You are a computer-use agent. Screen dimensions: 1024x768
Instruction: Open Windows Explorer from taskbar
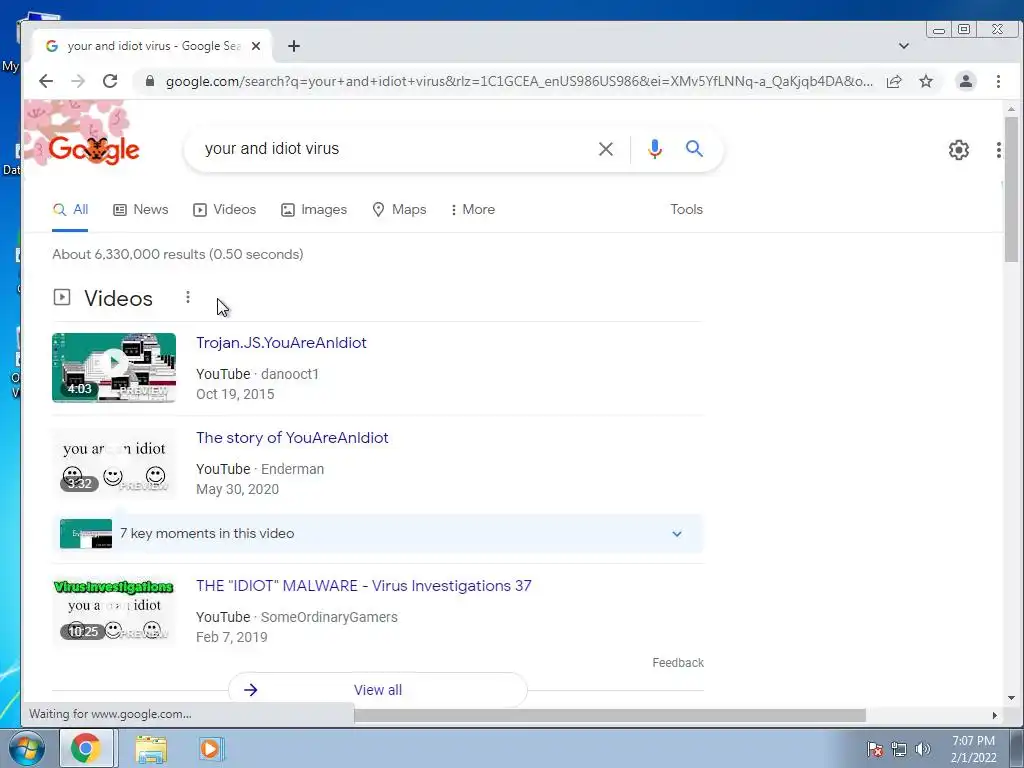tap(151, 749)
